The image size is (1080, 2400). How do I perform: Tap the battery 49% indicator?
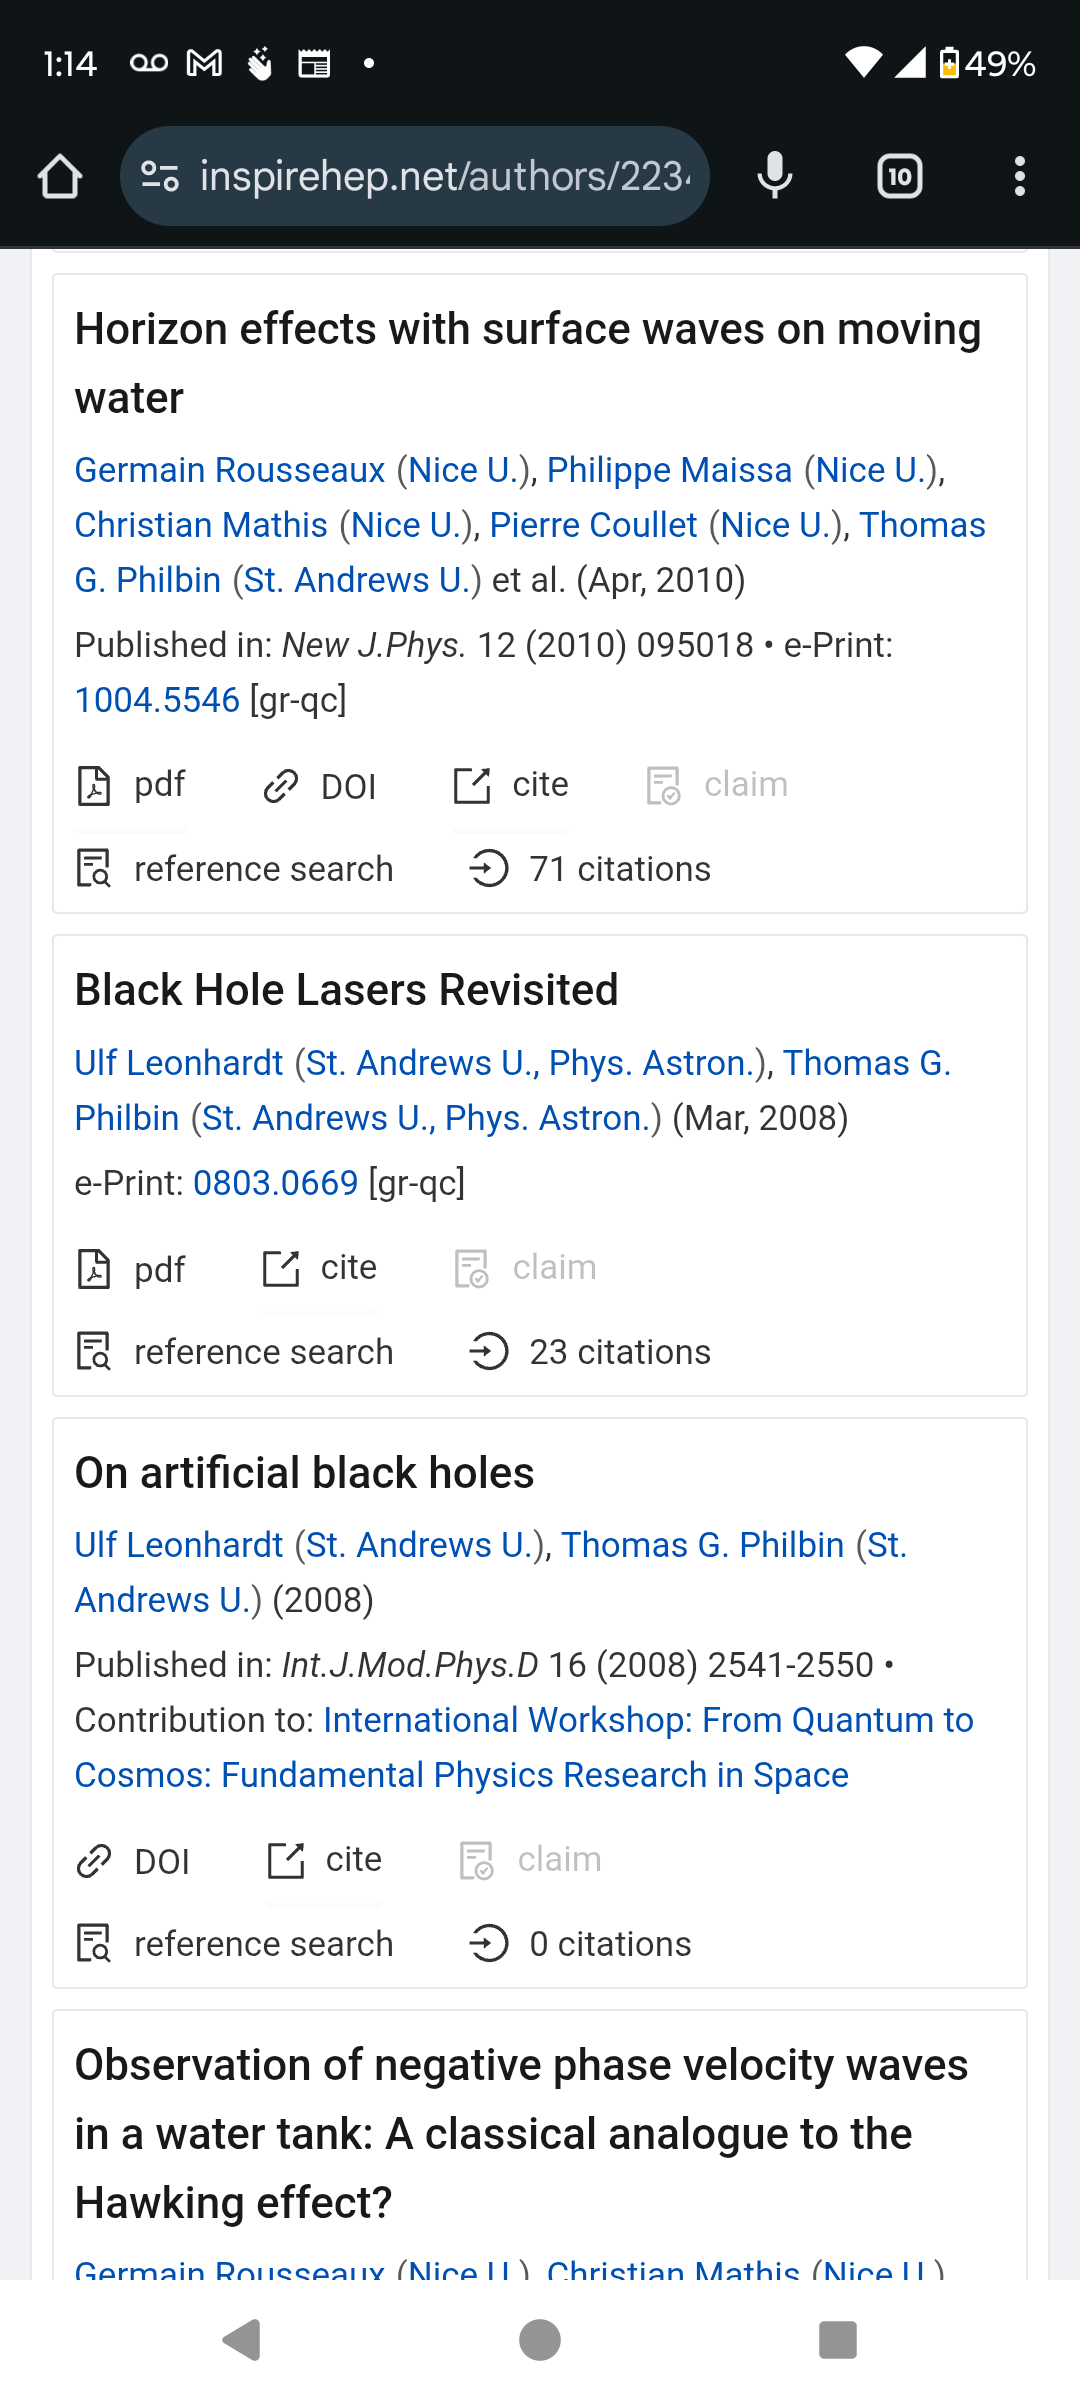click(988, 64)
